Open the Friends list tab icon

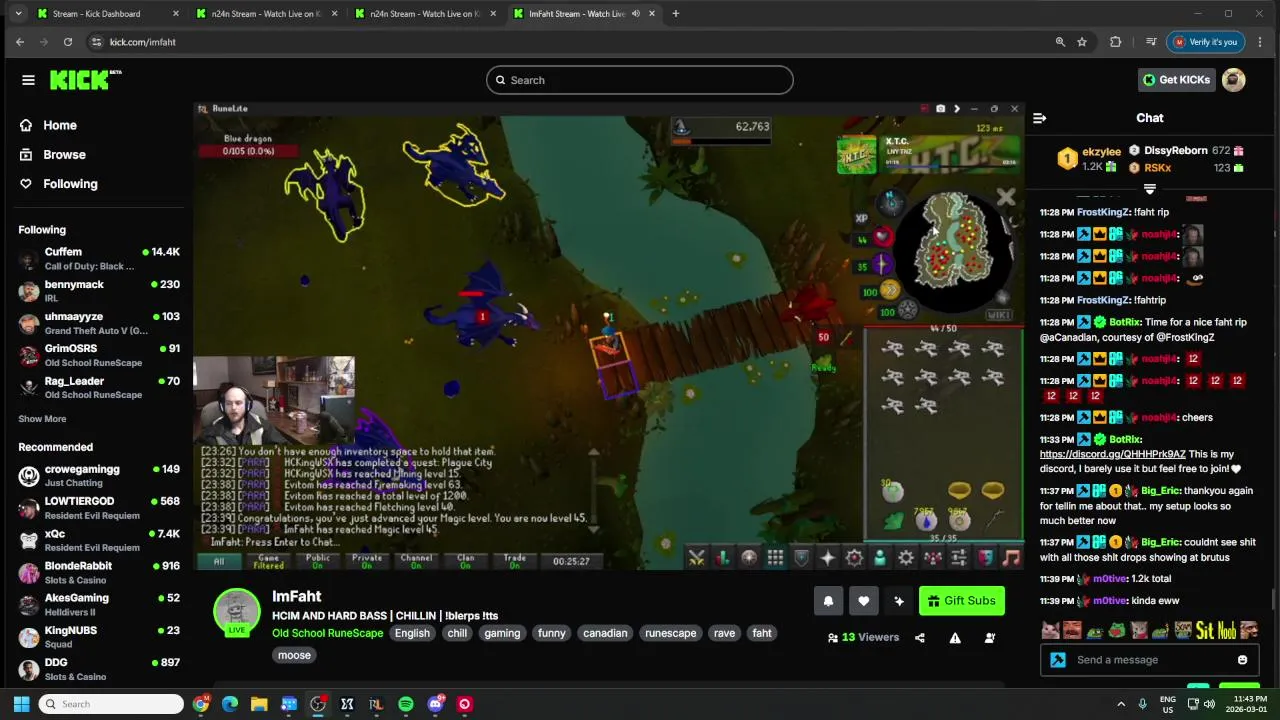click(x=880, y=558)
